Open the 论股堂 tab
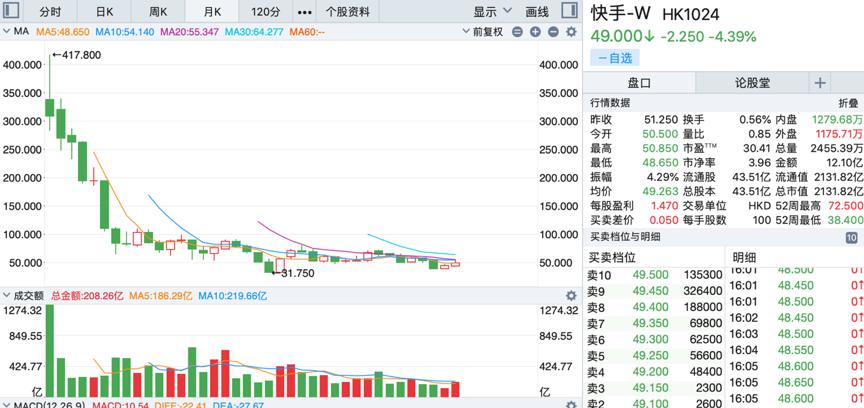 [x=752, y=83]
